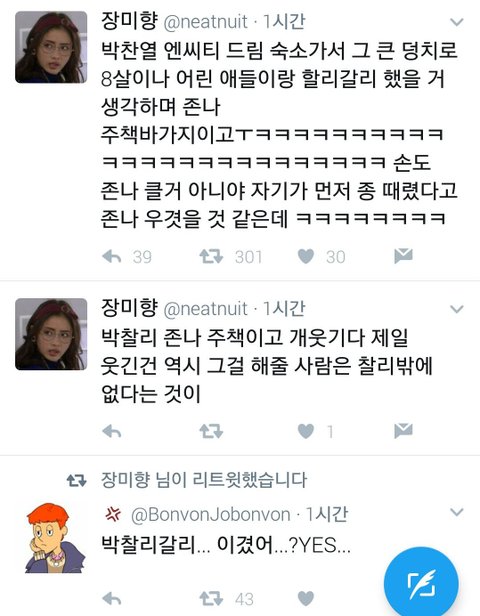The image size is (480, 616).
Task: Like the @BonvonJobonvon tweet
Action: [306, 598]
